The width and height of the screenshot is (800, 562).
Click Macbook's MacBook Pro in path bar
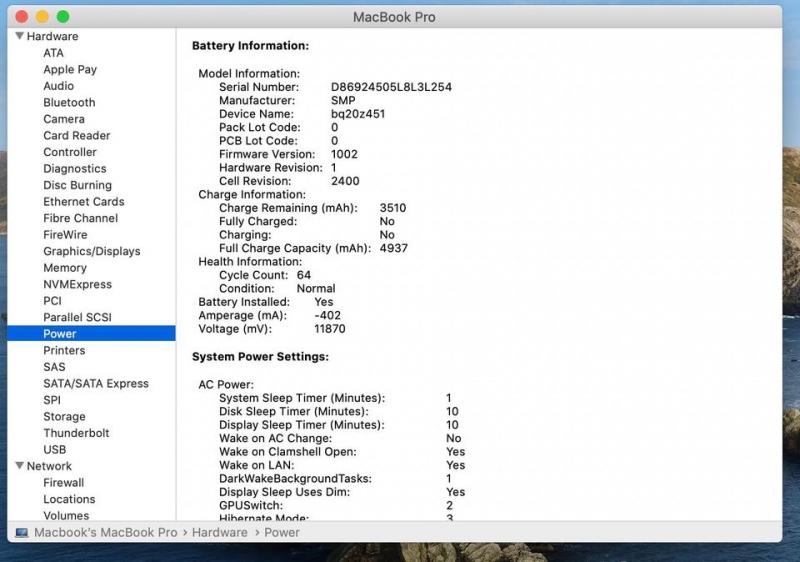[105, 533]
